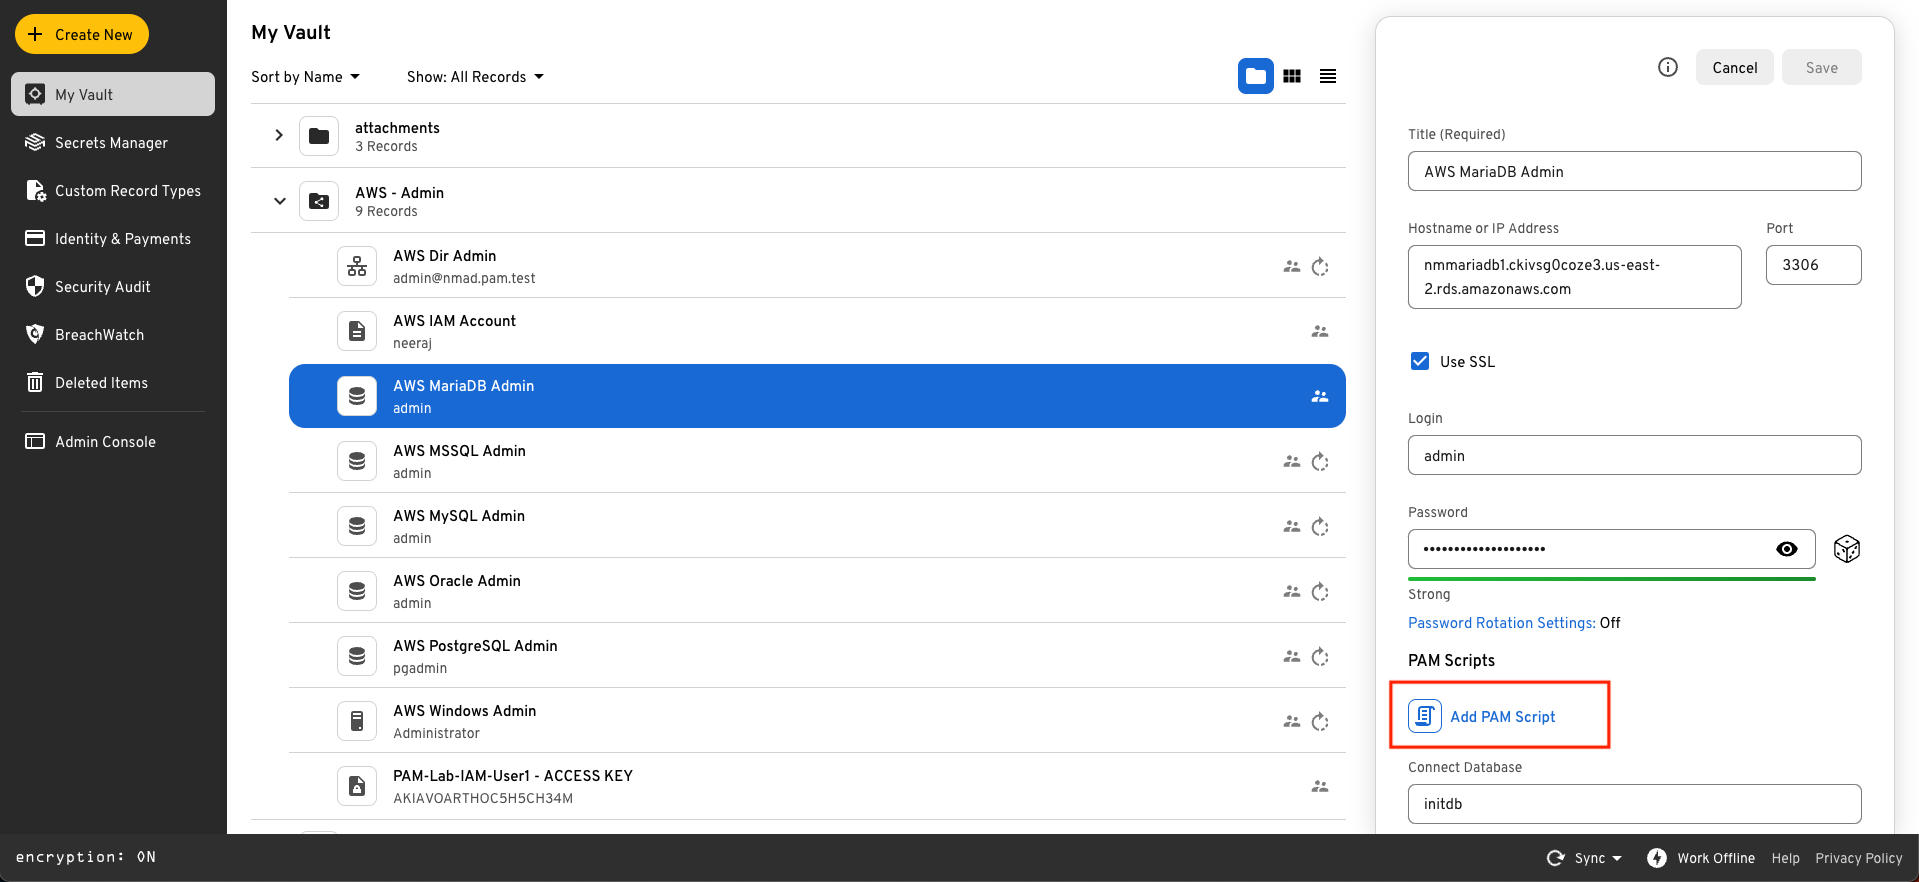Image resolution: width=1919 pixels, height=882 pixels.
Task: Switch to the list view icon
Action: point(1328,76)
